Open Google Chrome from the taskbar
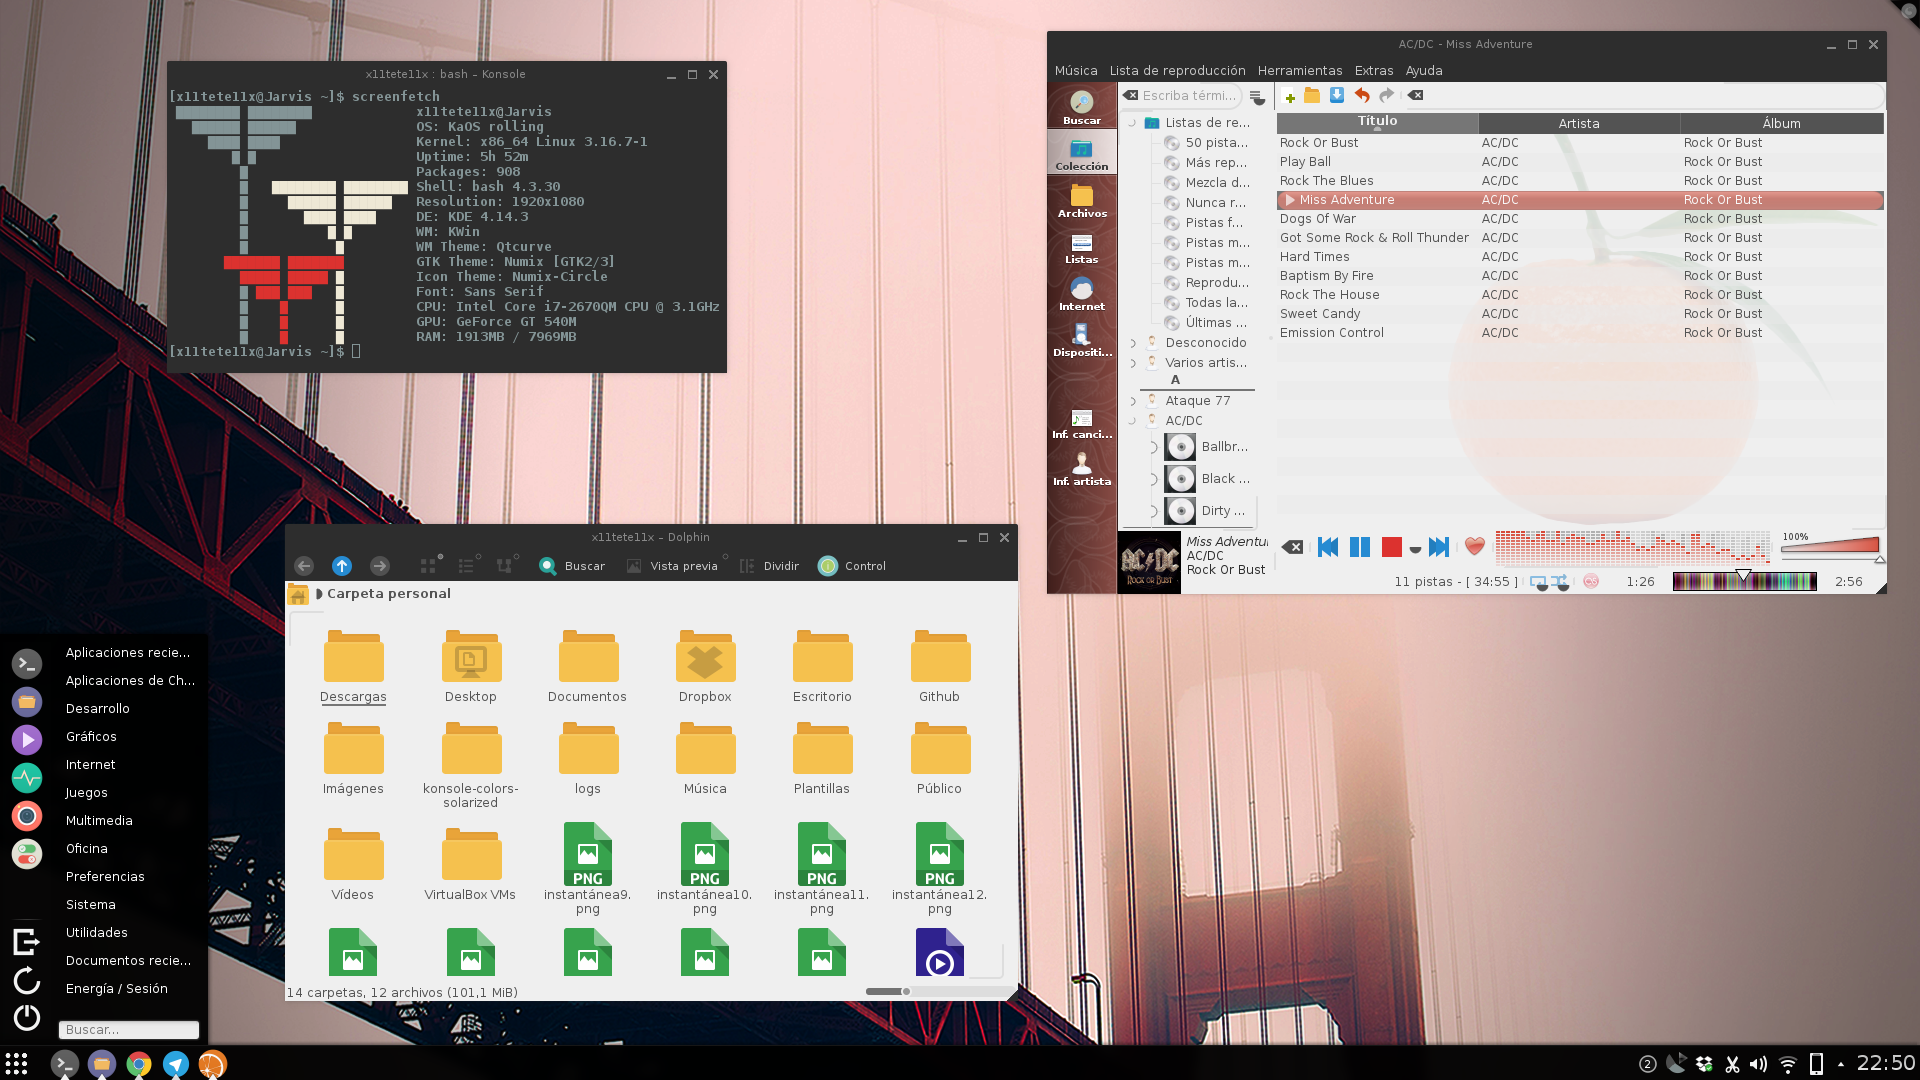Screen dimensions: 1920x1080 (139, 1064)
